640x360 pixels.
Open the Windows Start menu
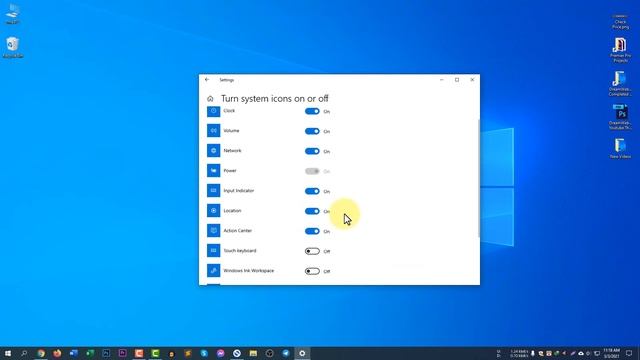[x=8, y=353]
